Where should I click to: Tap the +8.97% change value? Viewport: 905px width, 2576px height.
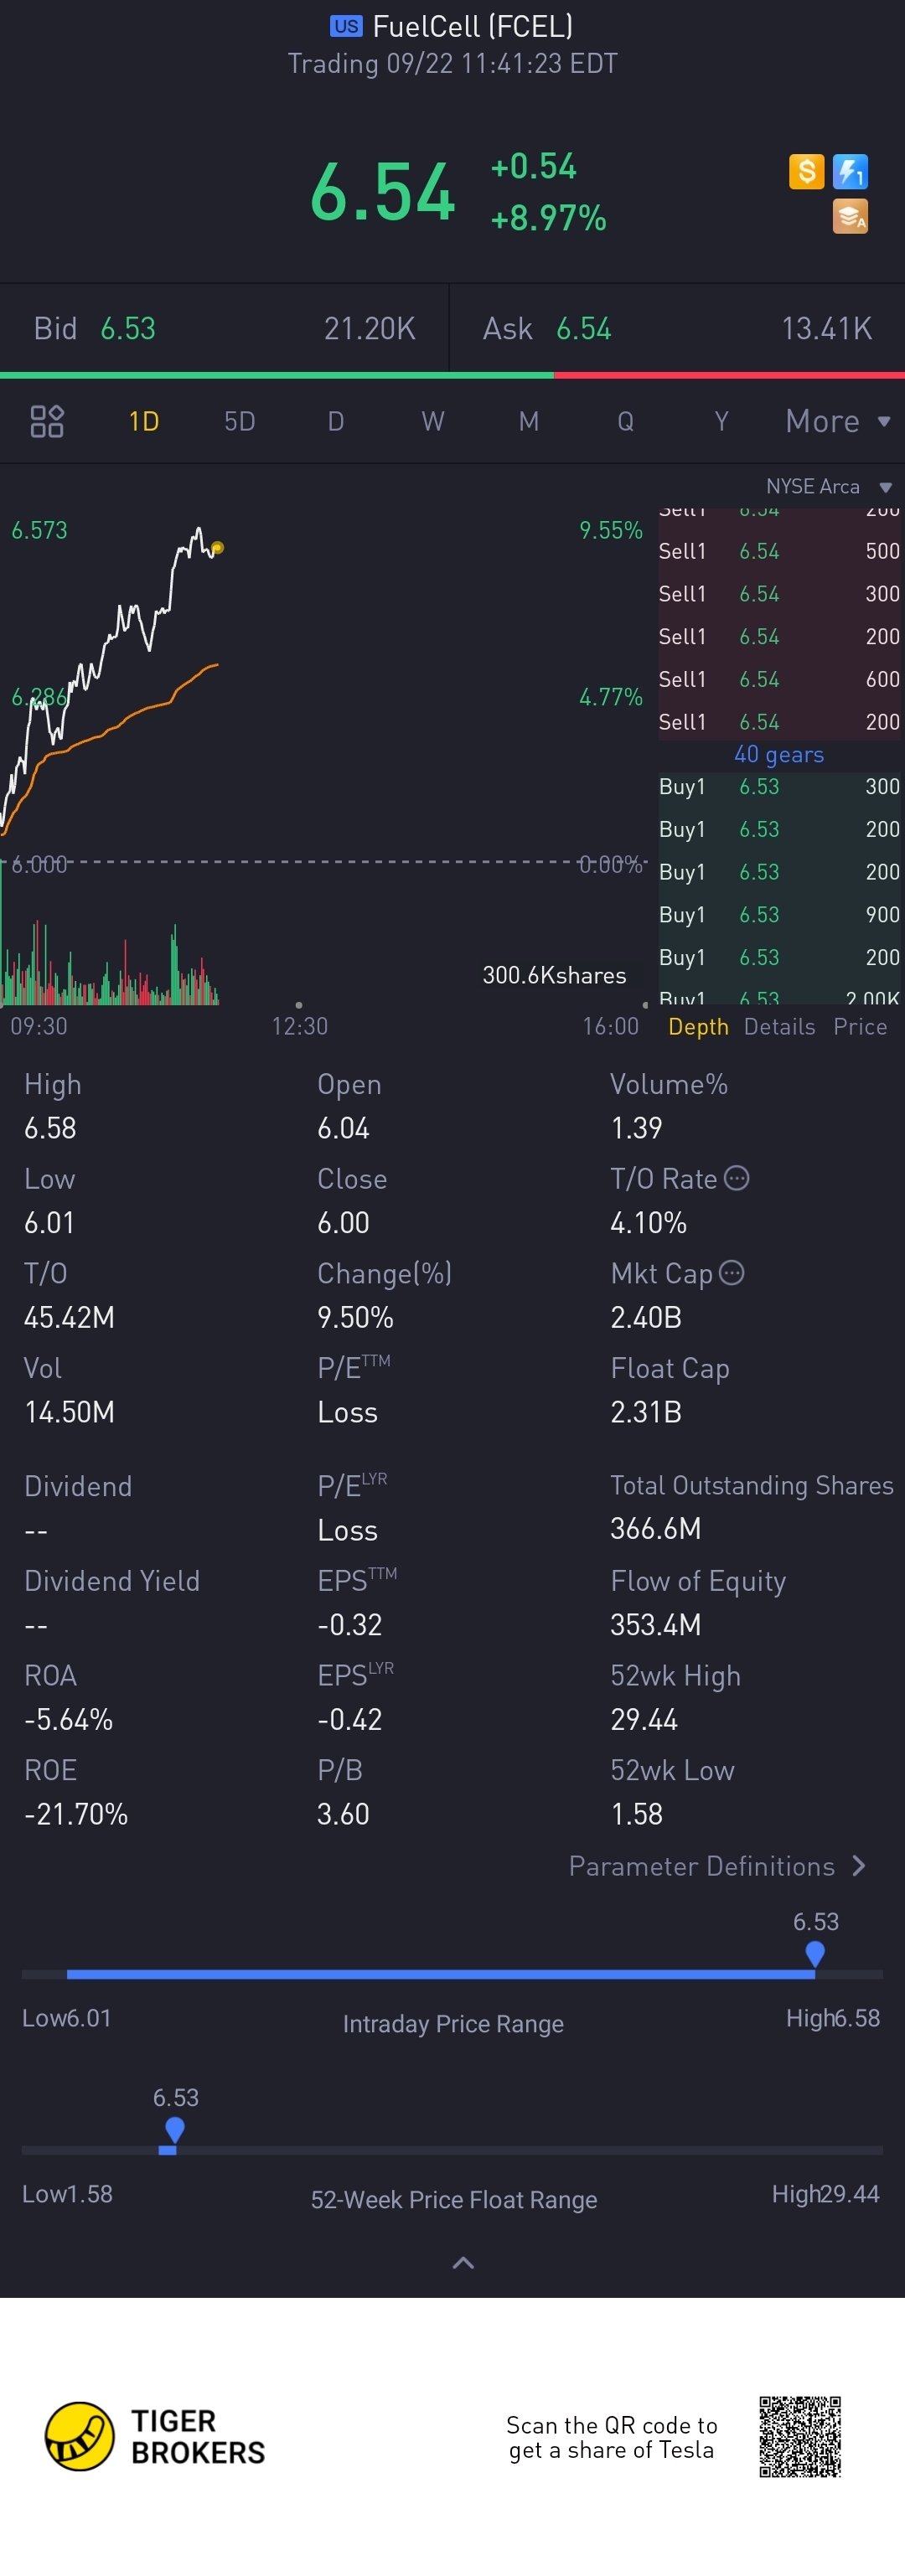point(548,218)
